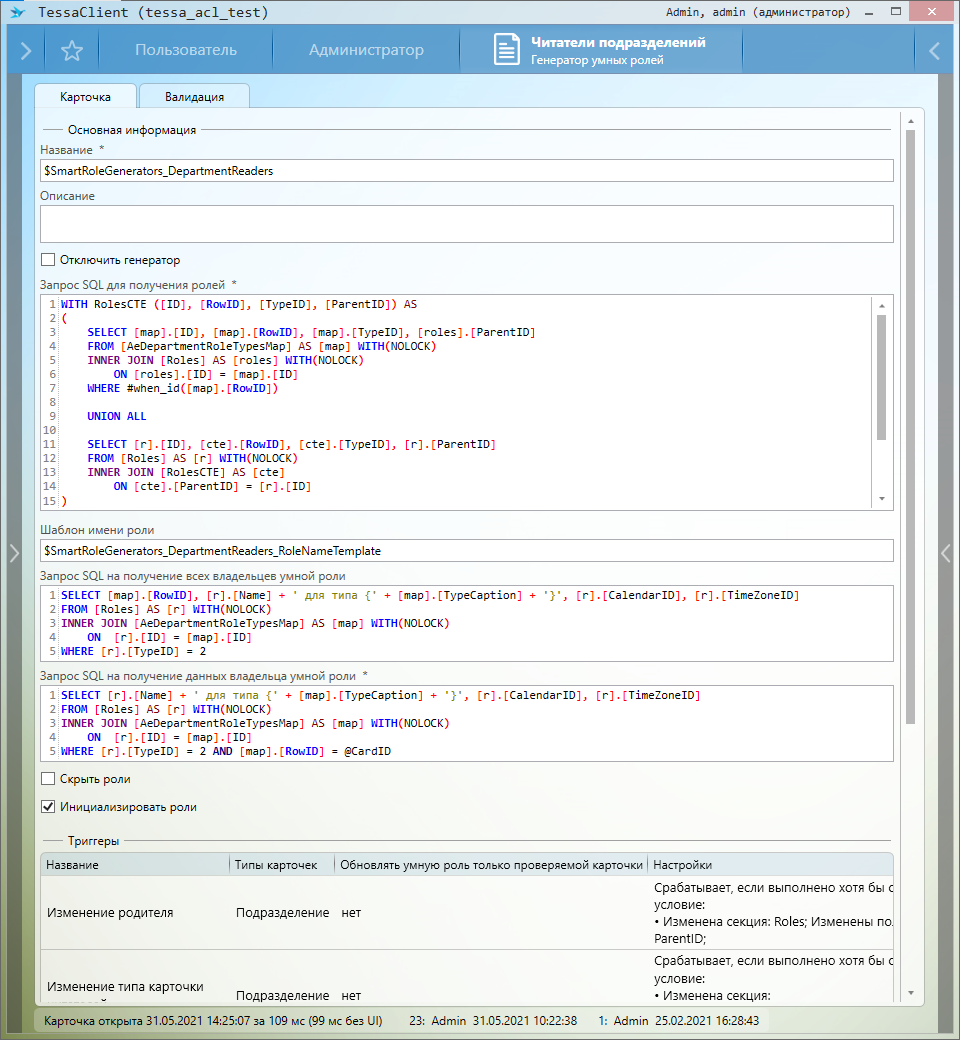Click the 'Название' text field
The image size is (960, 1040).
(x=466, y=171)
